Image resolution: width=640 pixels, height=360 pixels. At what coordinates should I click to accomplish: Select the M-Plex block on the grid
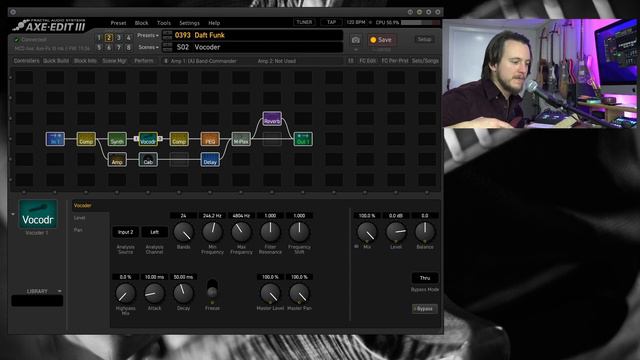tap(241, 139)
